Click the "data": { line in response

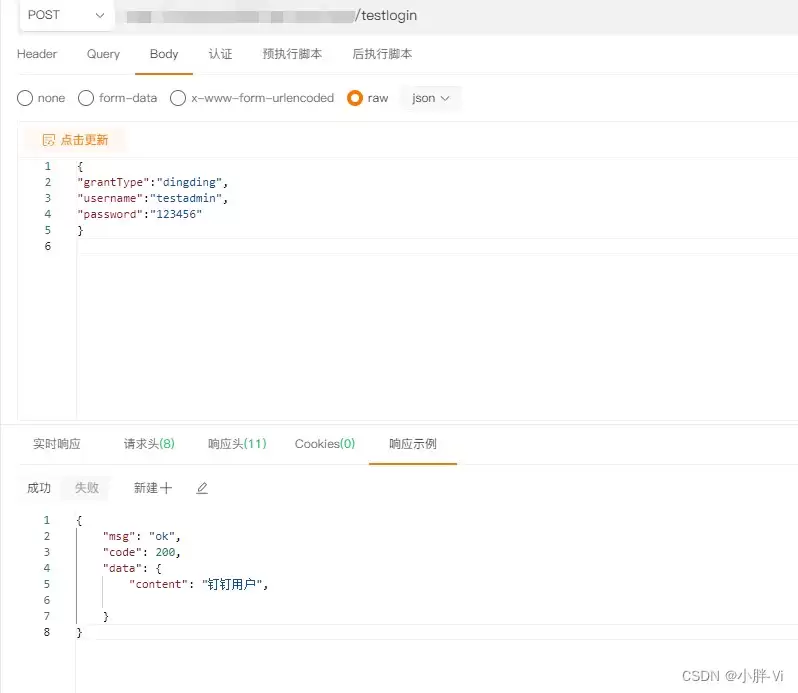[132, 568]
